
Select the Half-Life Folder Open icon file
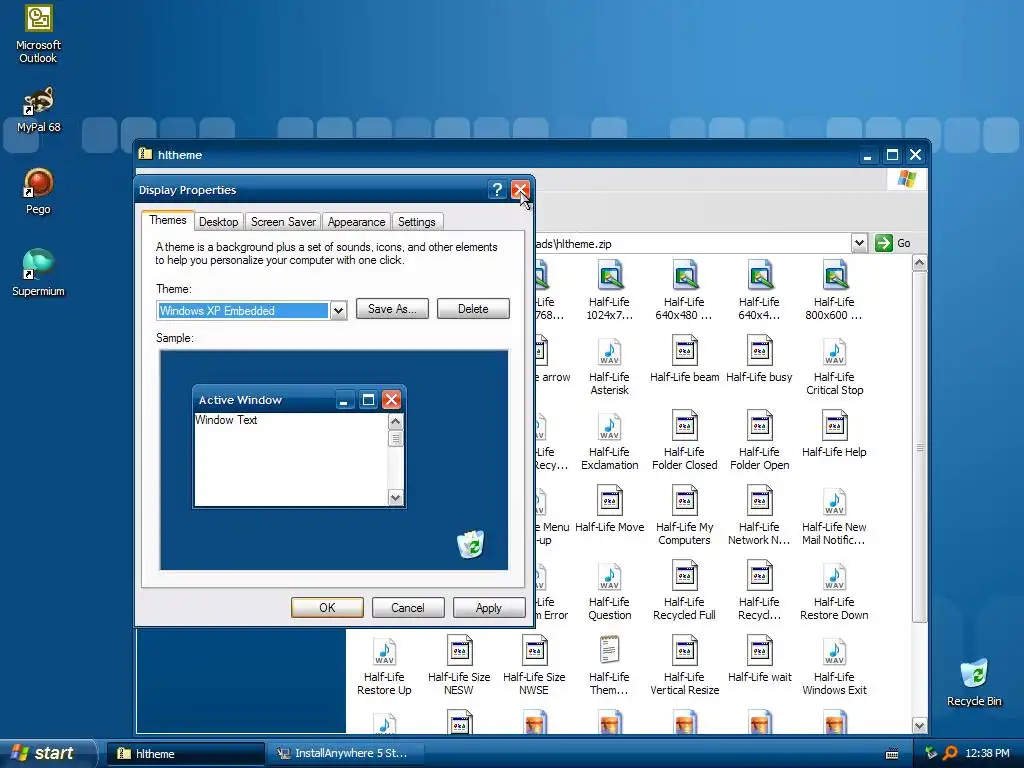coord(760,441)
